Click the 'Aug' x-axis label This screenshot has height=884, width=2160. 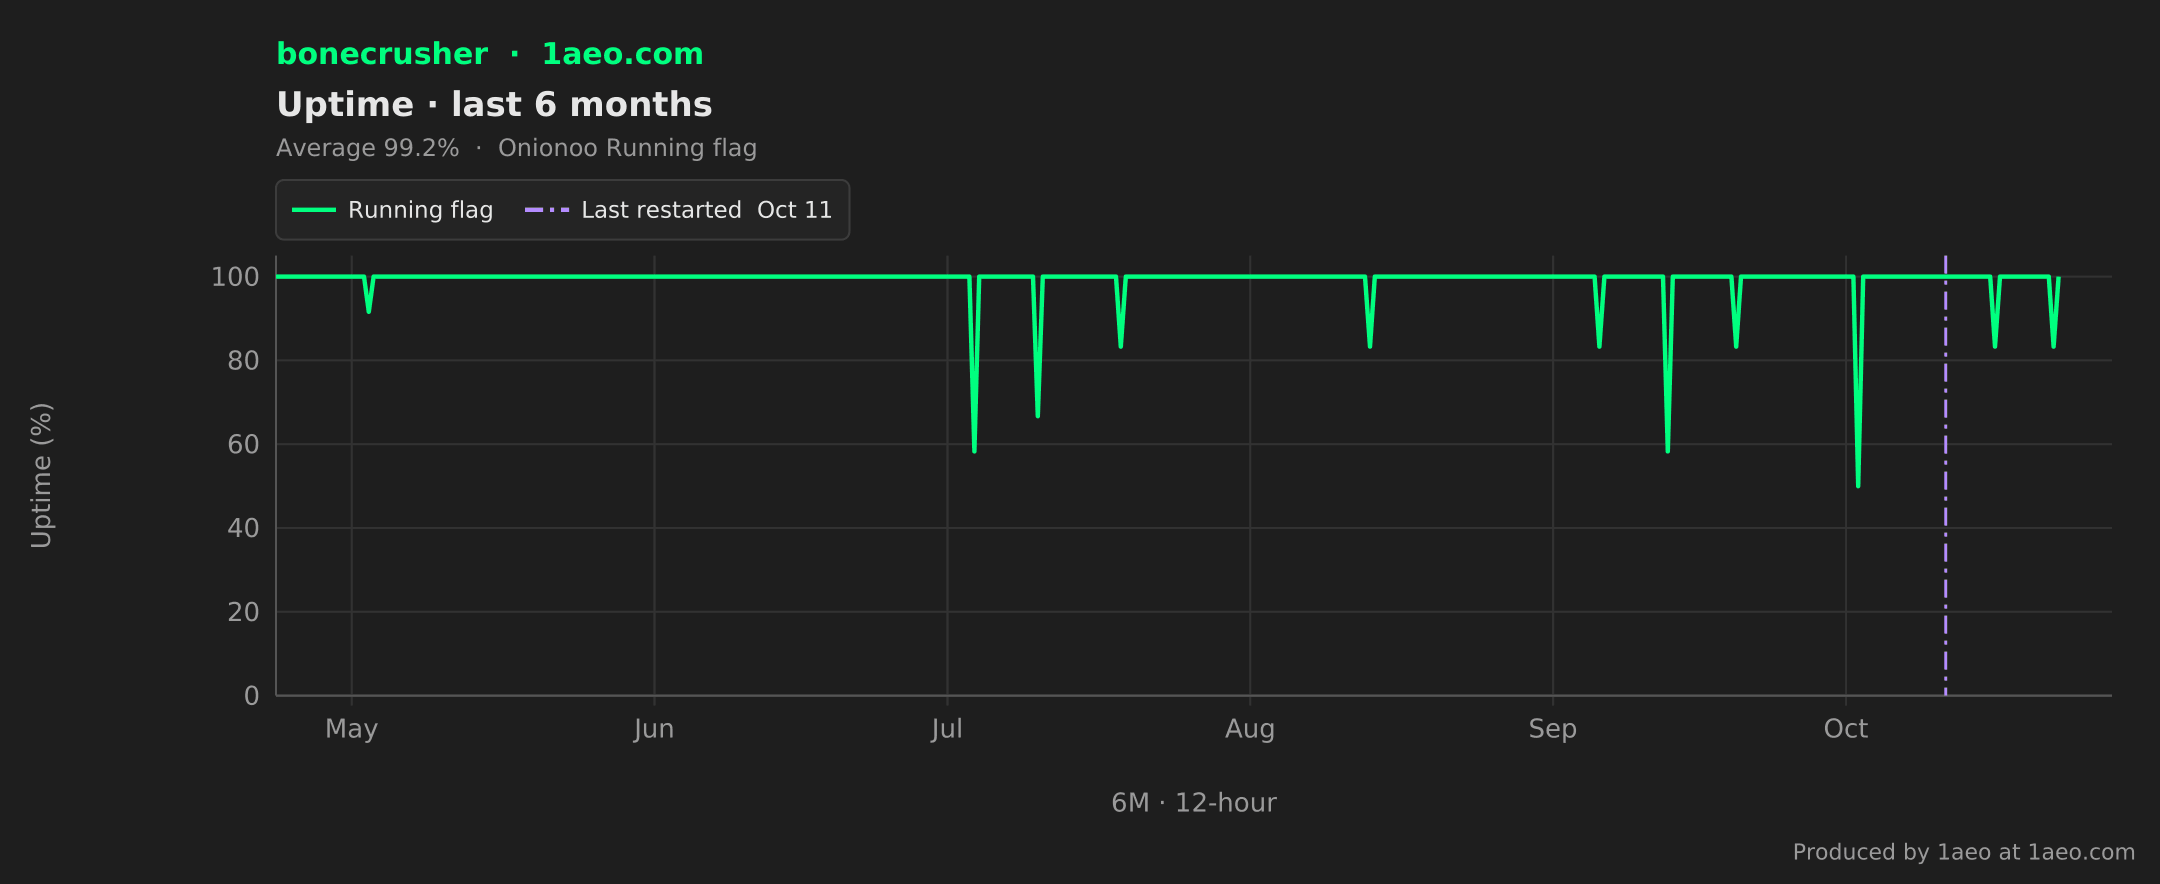tap(1250, 729)
